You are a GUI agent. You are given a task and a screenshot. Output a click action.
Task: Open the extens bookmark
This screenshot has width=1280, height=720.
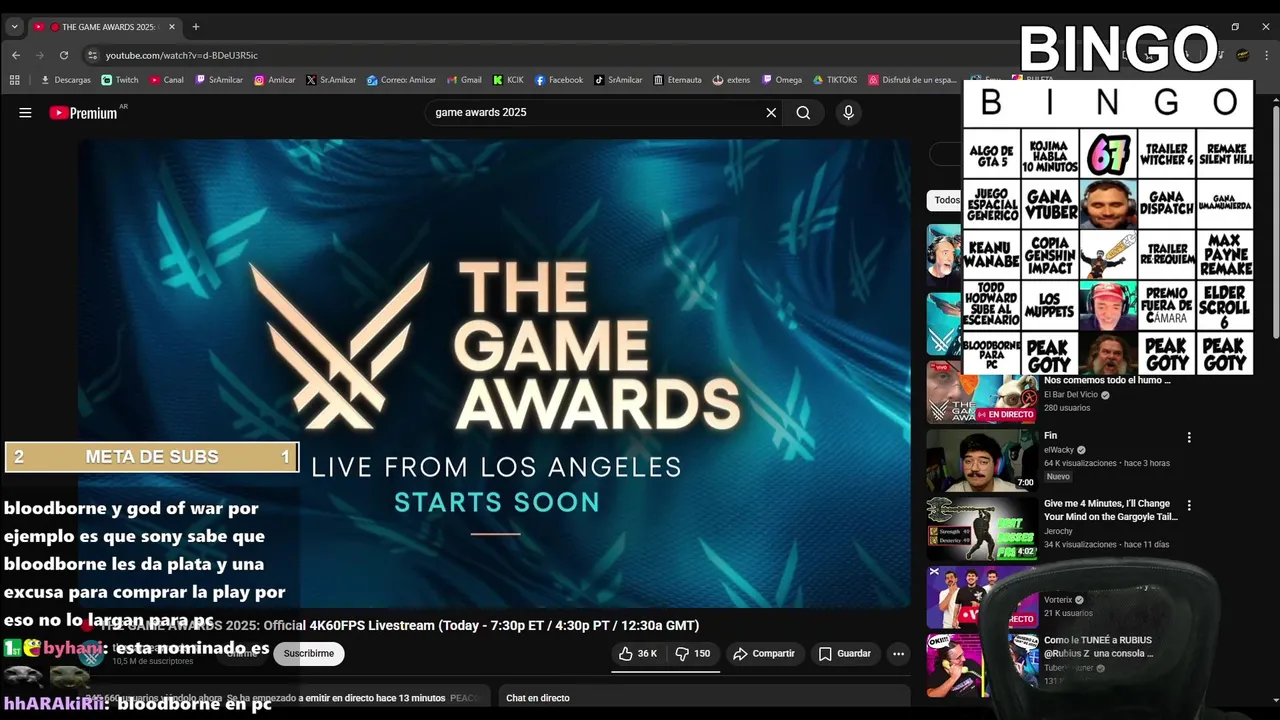tap(731, 80)
